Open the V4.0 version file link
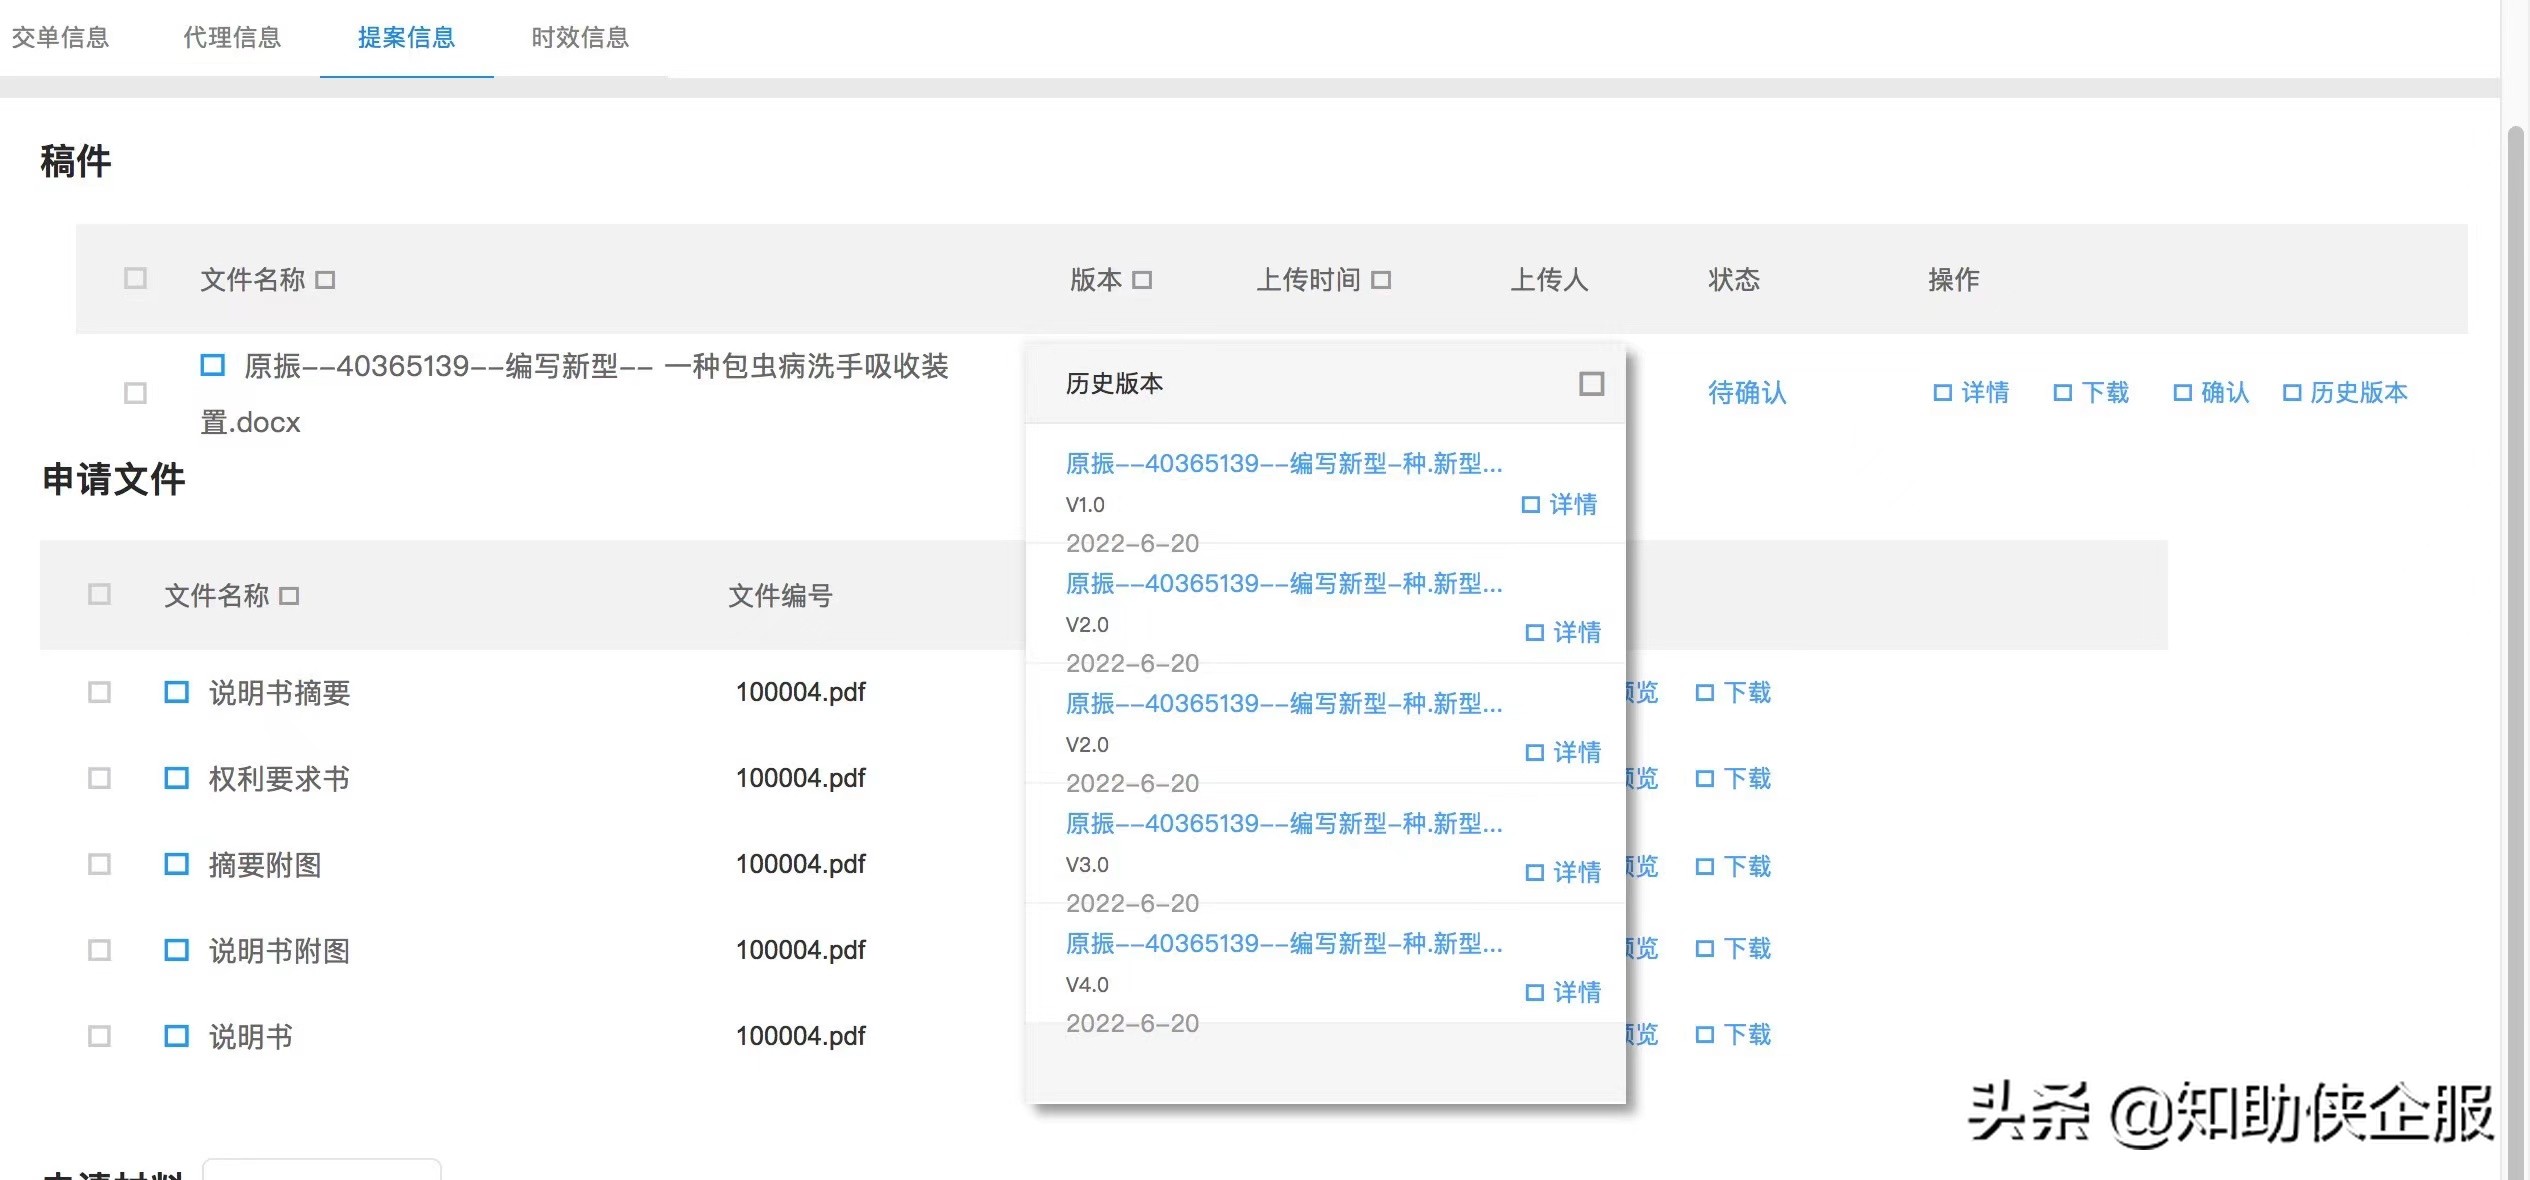Viewport: 2530px width, 1180px height. 1283,944
